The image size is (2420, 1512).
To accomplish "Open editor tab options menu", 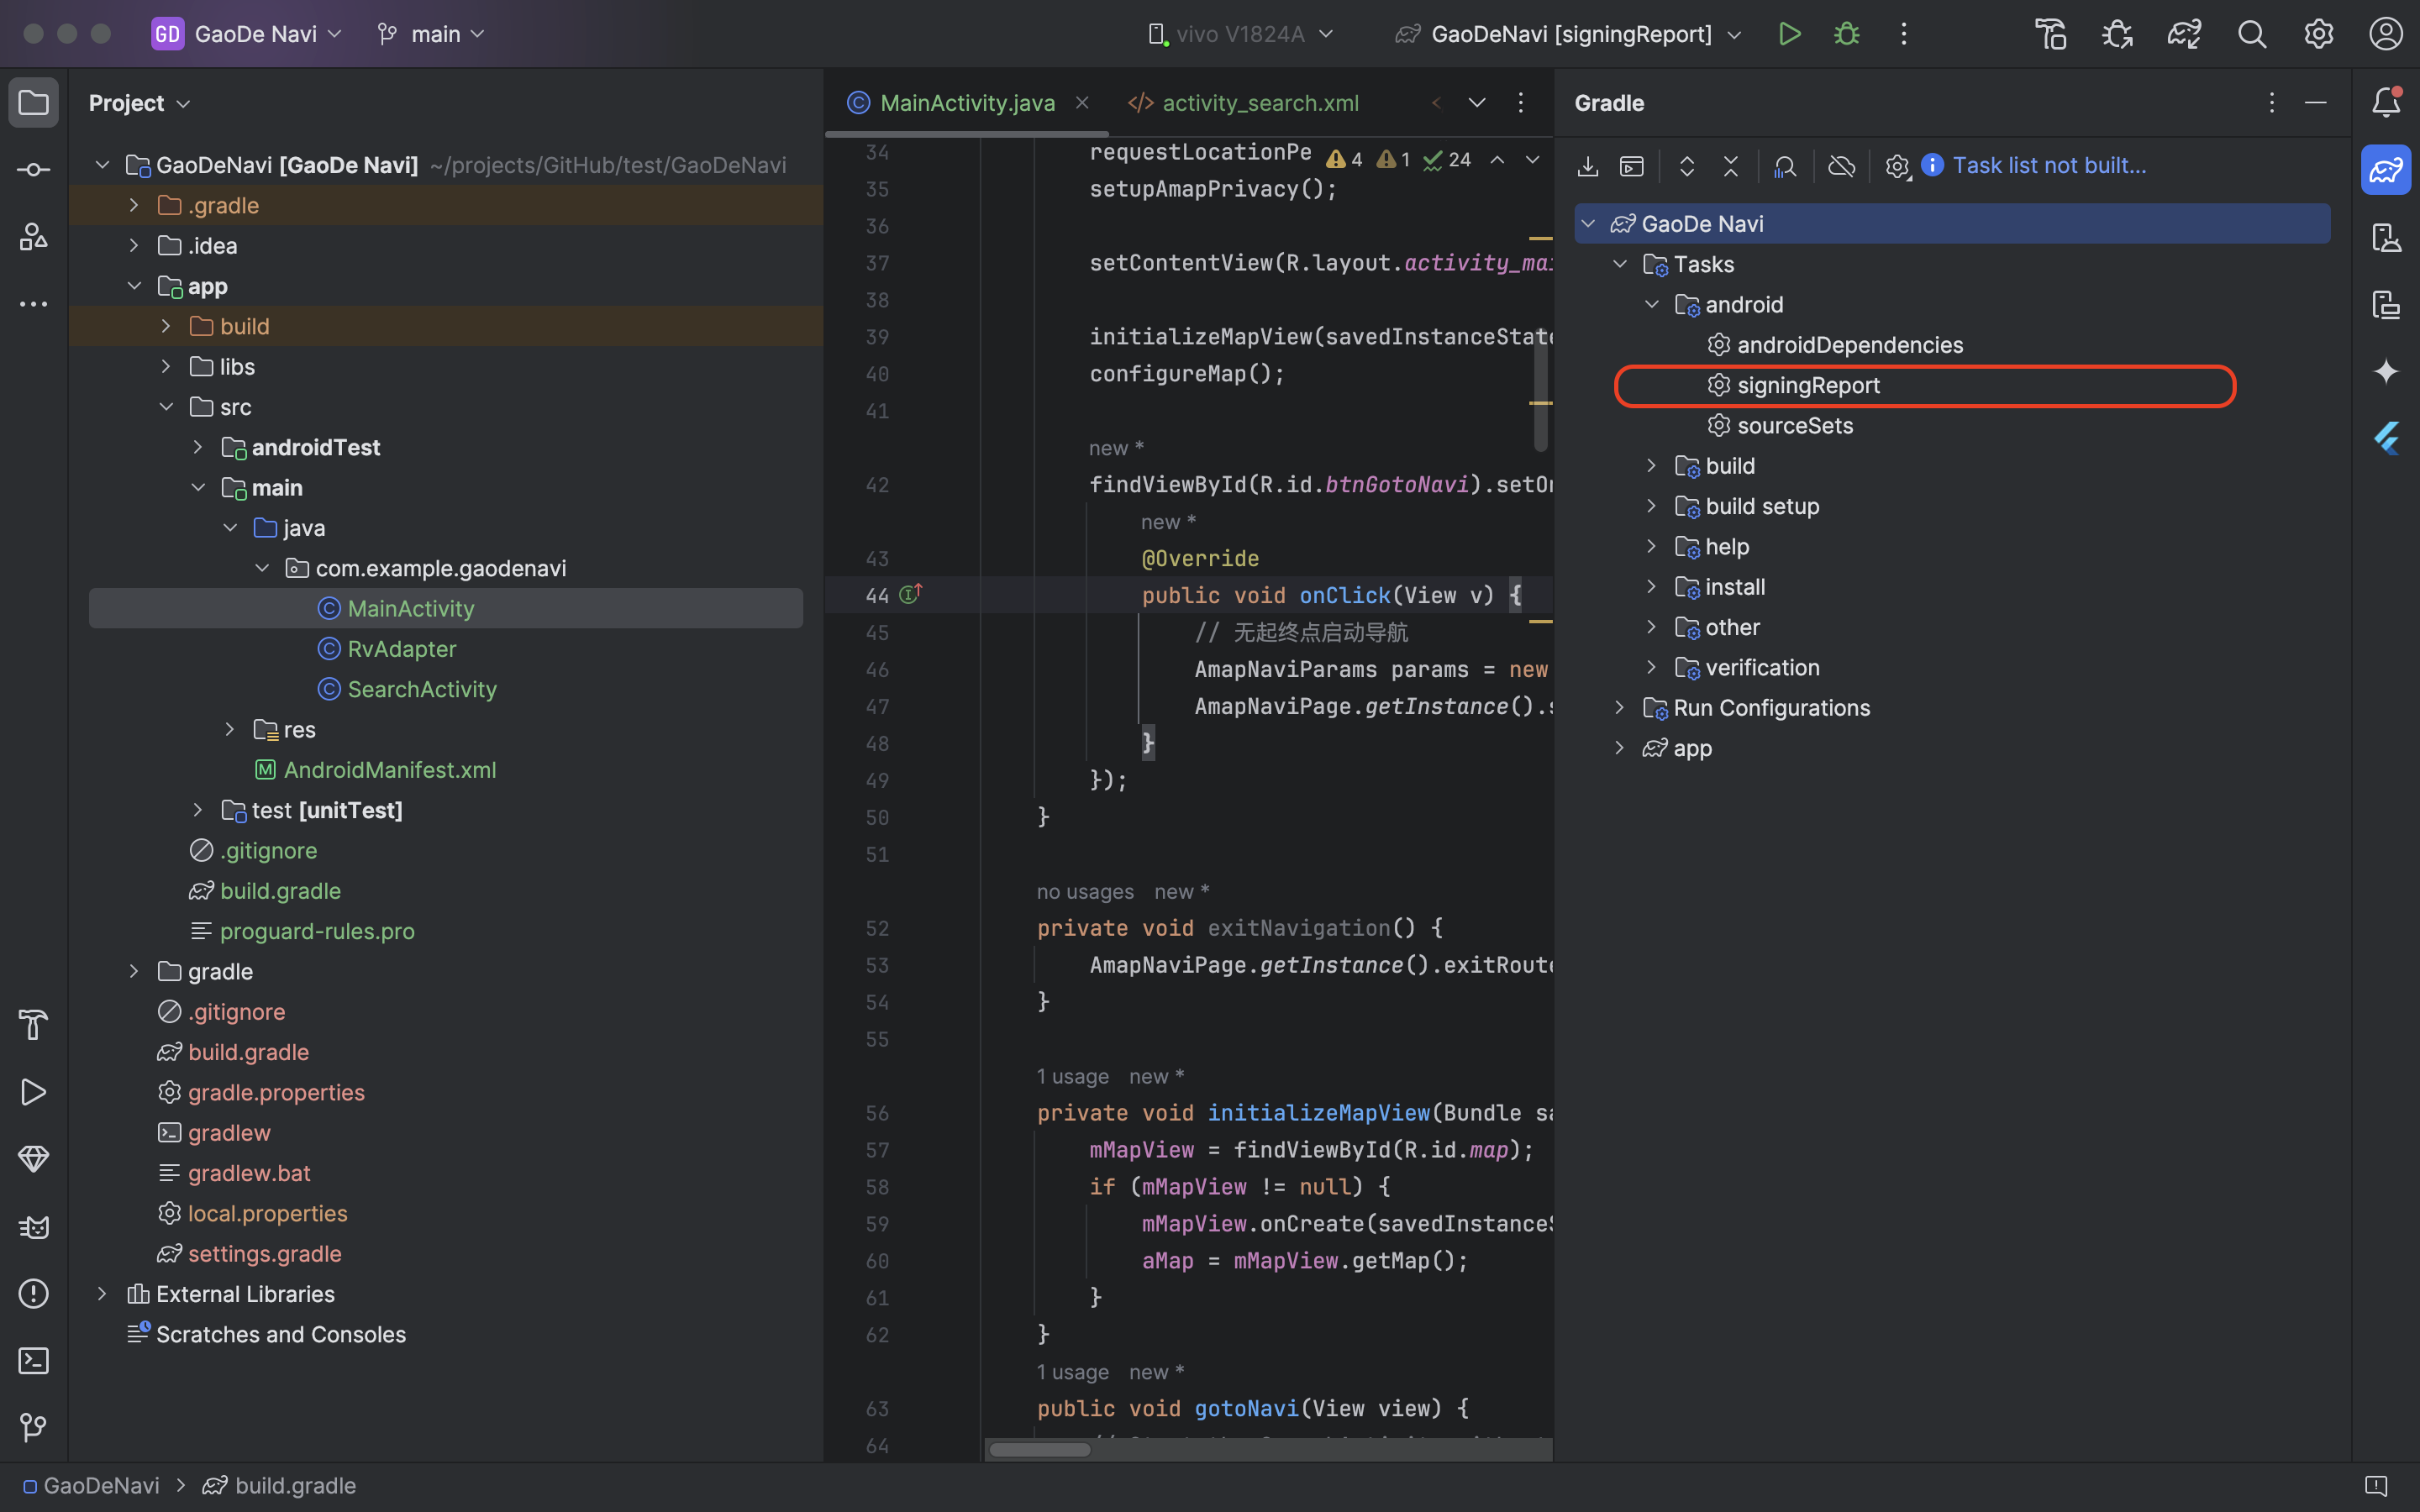I will [1521, 103].
